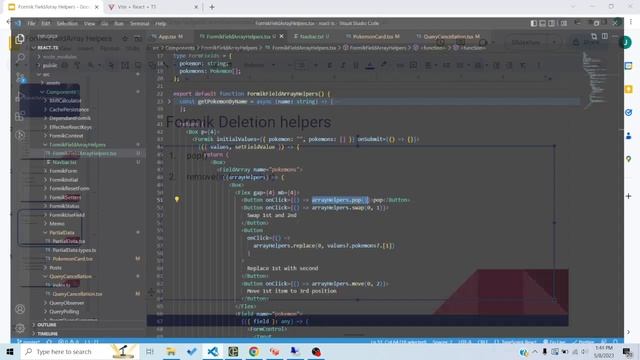Open Google Keep in the side panel

pos(629,89)
